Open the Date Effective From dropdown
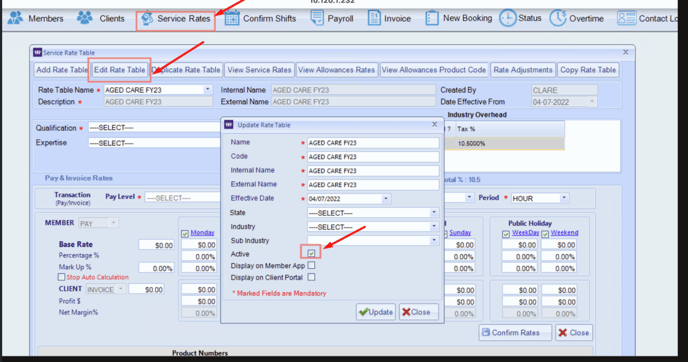The width and height of the screenshot is (688, 362). click(592, 102)
